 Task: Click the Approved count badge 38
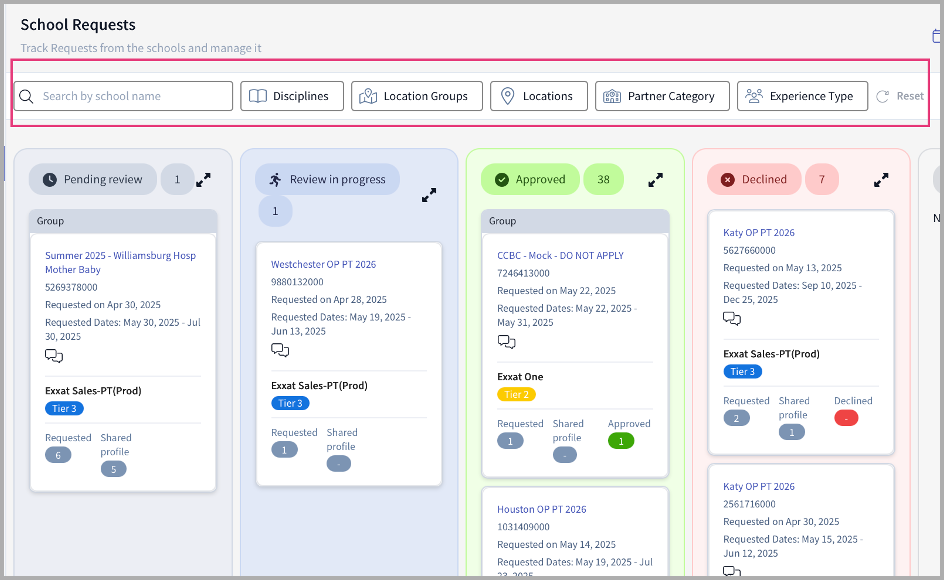[x=603, y=179]
